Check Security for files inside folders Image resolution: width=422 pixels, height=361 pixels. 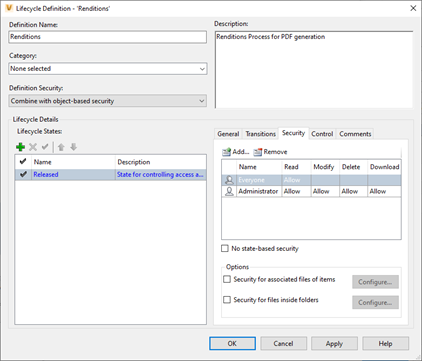(227, 300)
